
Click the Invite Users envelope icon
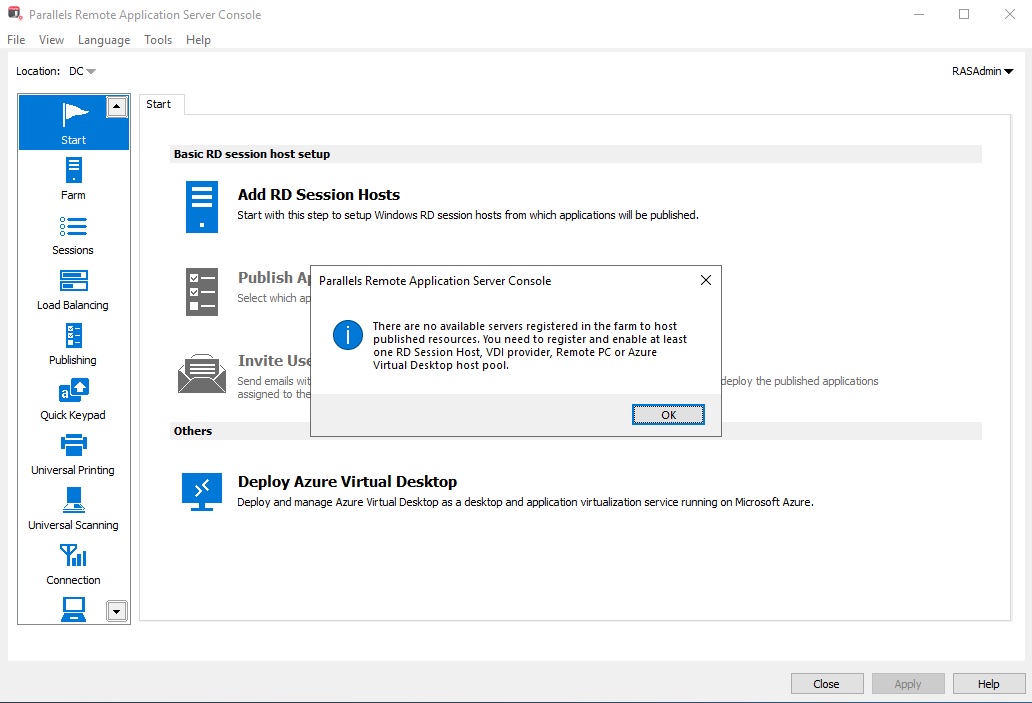coord(201,373)
